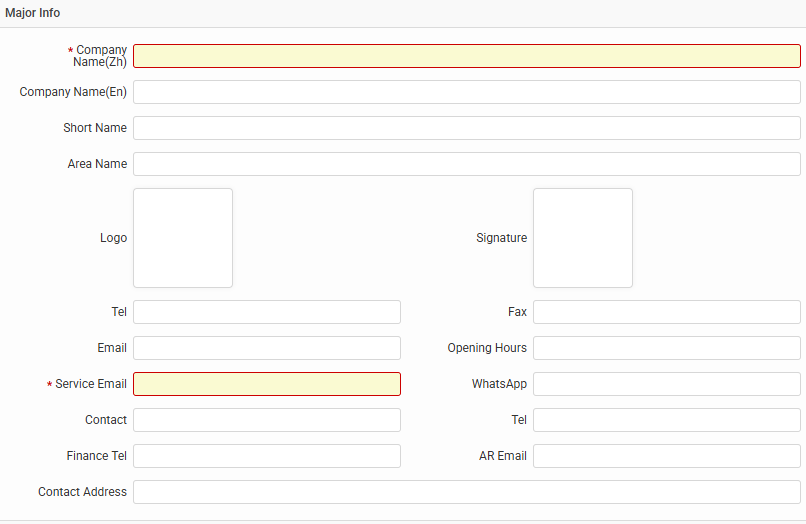Viewport: 806px width, 524px height.
Task: Select the Contact name field
Action: point(267,420)
